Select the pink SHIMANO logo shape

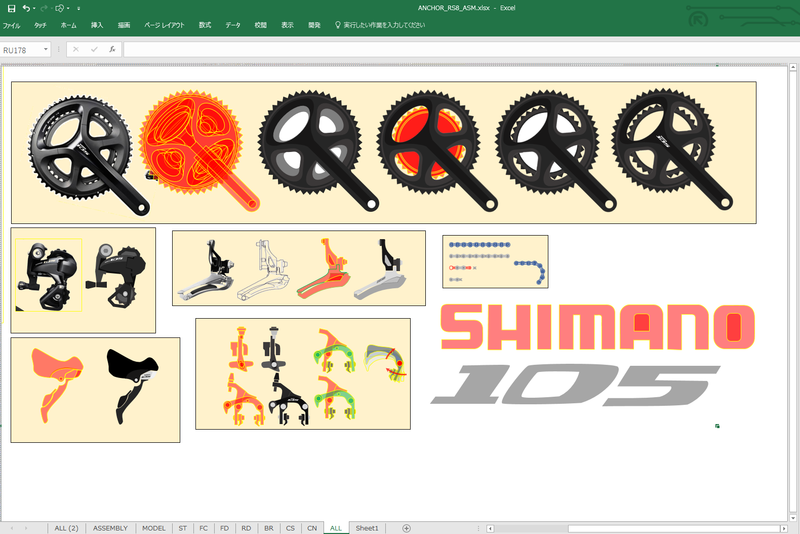(598, 327)
